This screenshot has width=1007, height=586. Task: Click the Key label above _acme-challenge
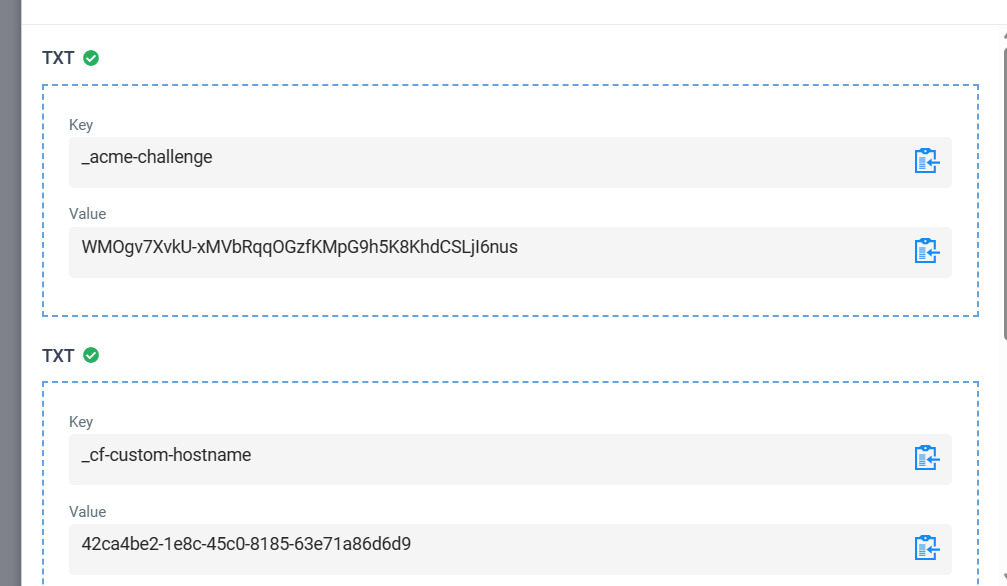click(81, 125)
